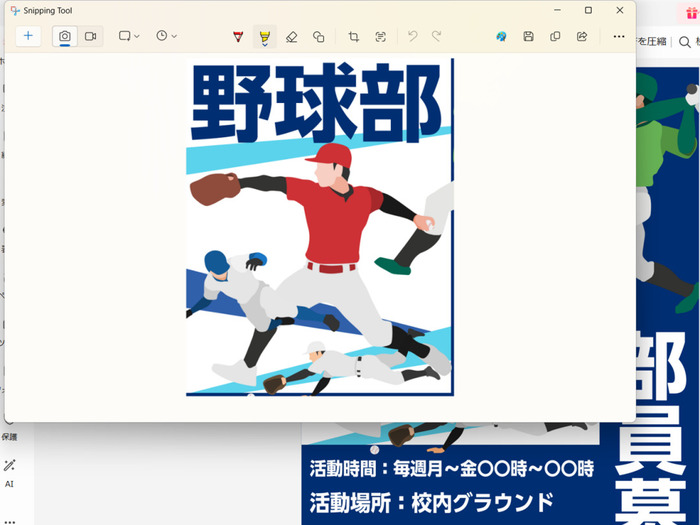The image size is (700, 525).
Task: Redo the last undone edit
Action: (436, 37)
